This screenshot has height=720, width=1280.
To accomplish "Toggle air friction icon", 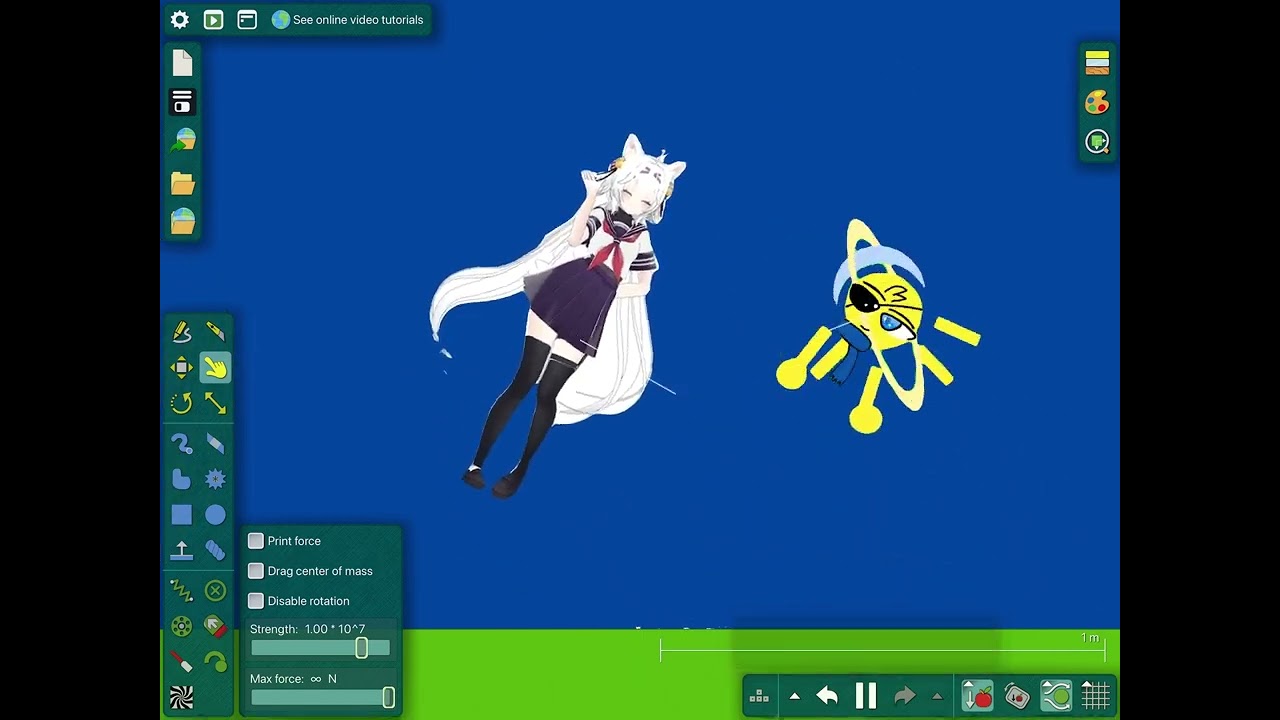I will coord(1056,696).
